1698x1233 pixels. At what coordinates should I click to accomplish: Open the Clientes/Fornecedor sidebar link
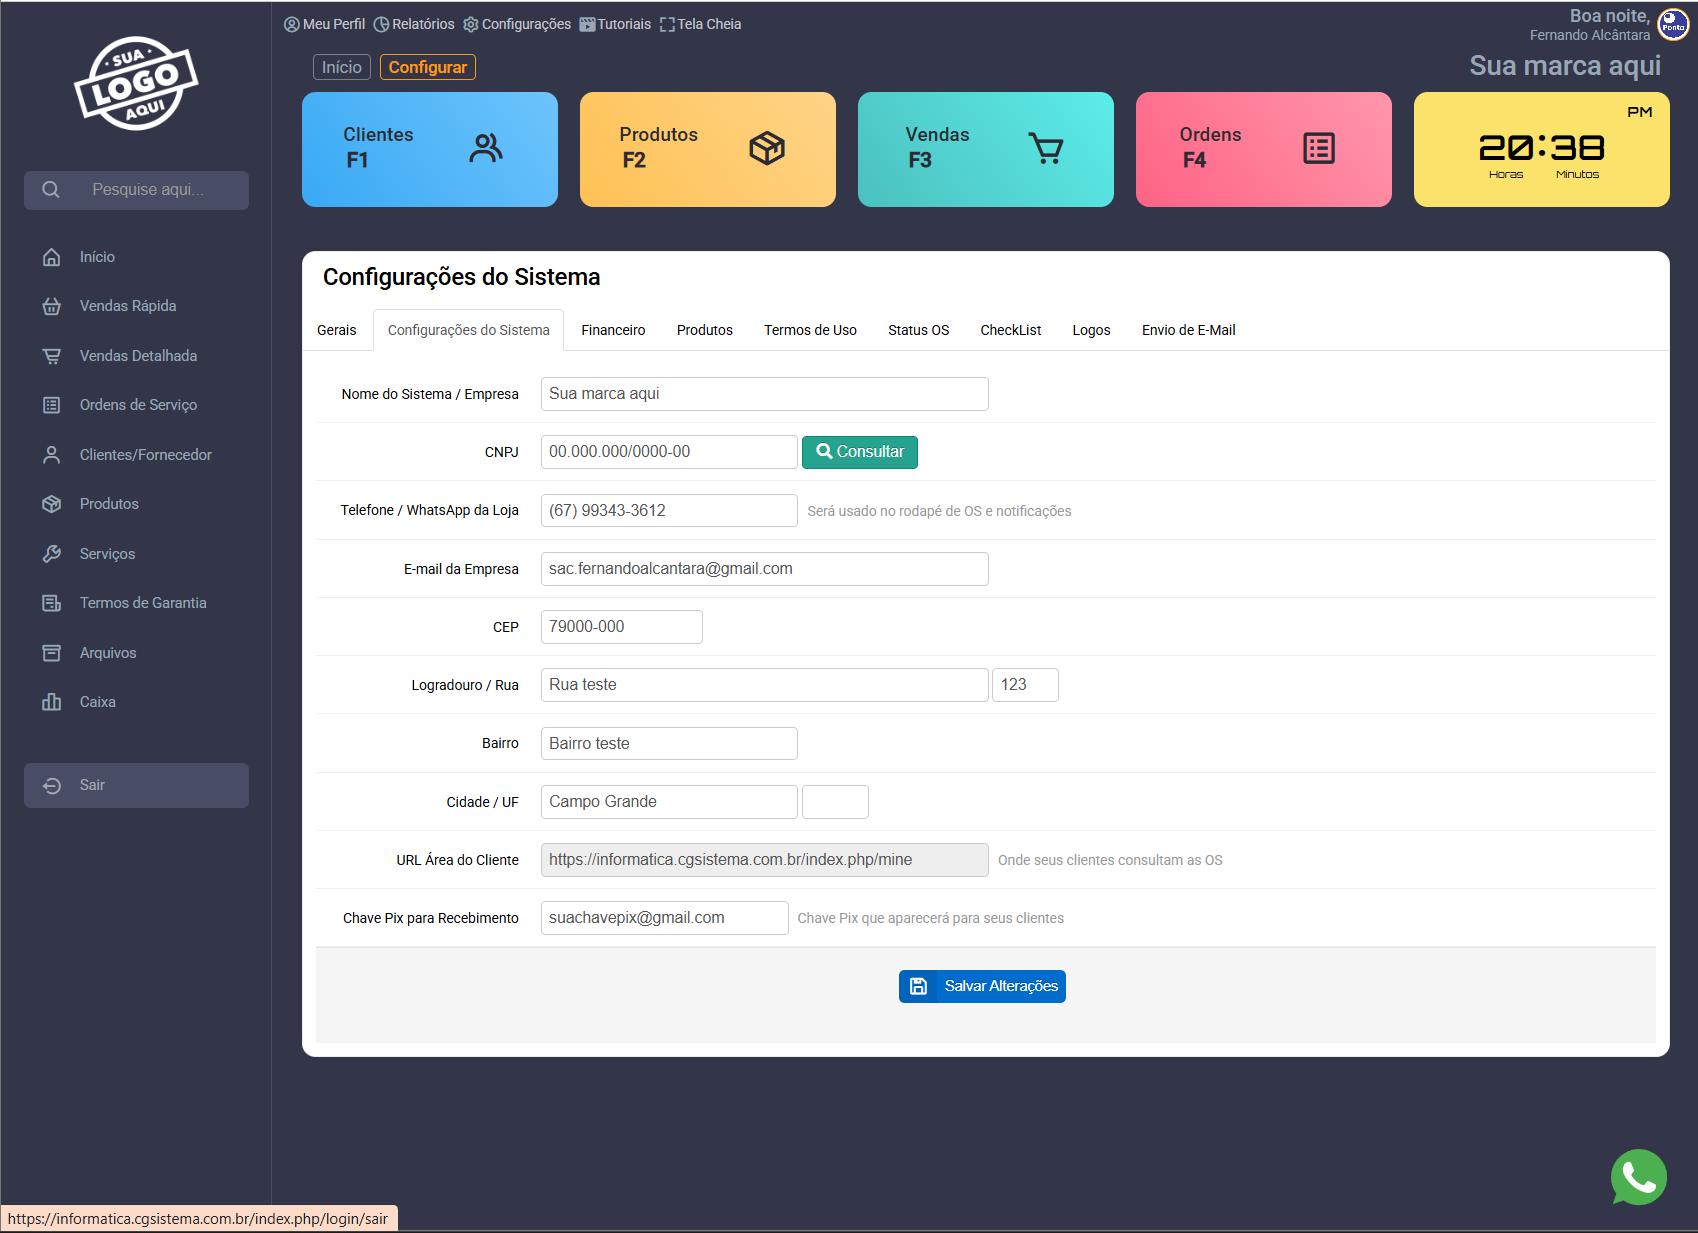click(146, 455)
